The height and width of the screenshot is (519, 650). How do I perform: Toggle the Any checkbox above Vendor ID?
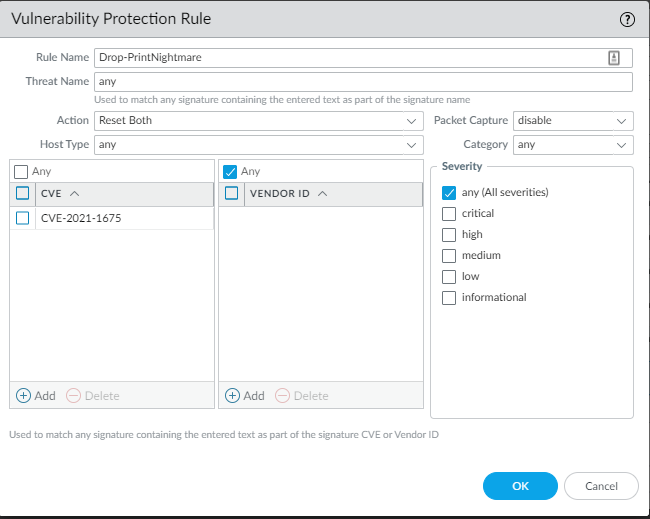[x=231, y=171]
